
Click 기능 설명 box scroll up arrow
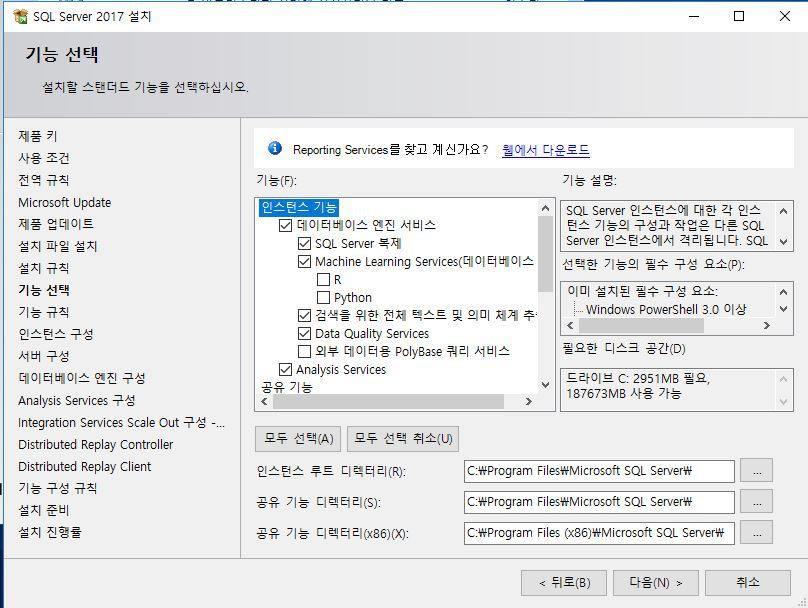(x=783, y=211)
